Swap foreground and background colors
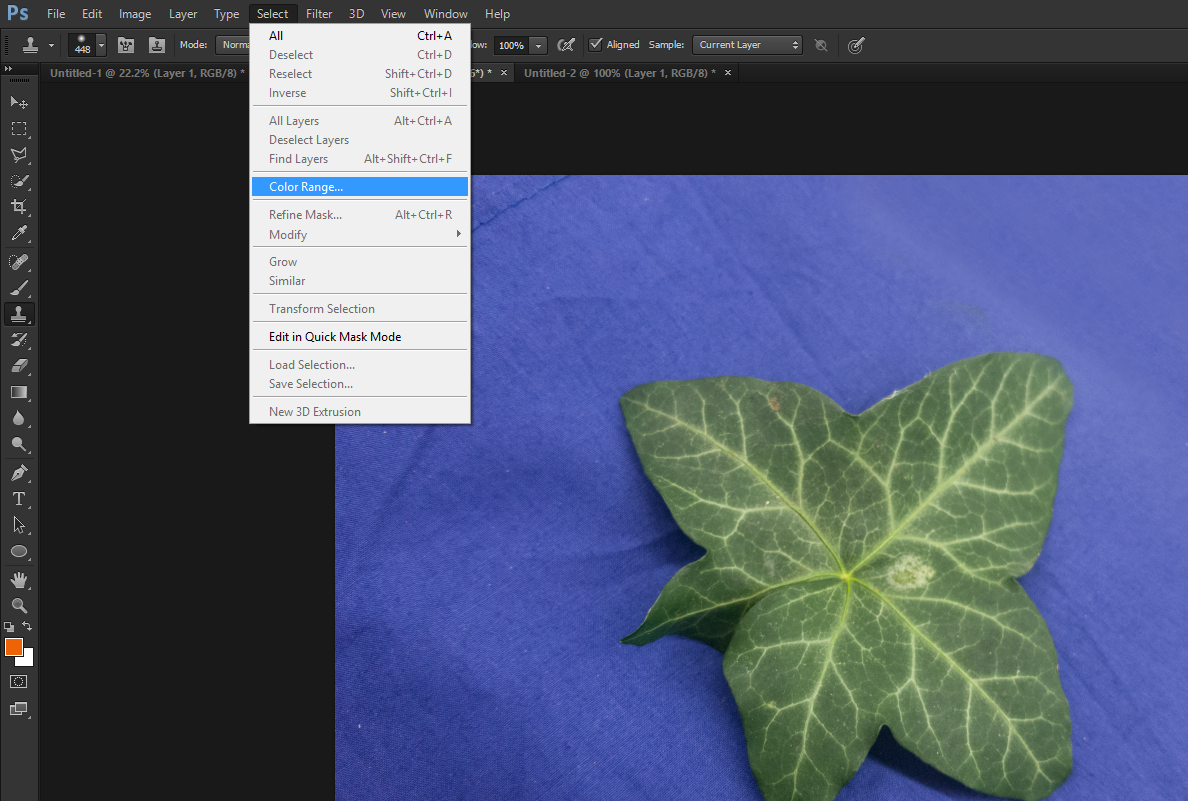 pyautogui.click(x=28, y=626)
